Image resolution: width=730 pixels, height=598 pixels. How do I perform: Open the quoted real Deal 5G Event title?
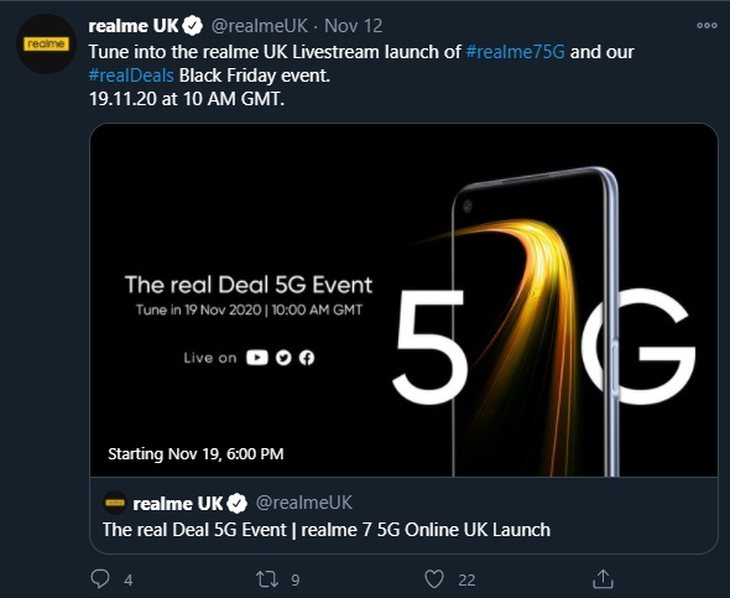tap(326, 530)
